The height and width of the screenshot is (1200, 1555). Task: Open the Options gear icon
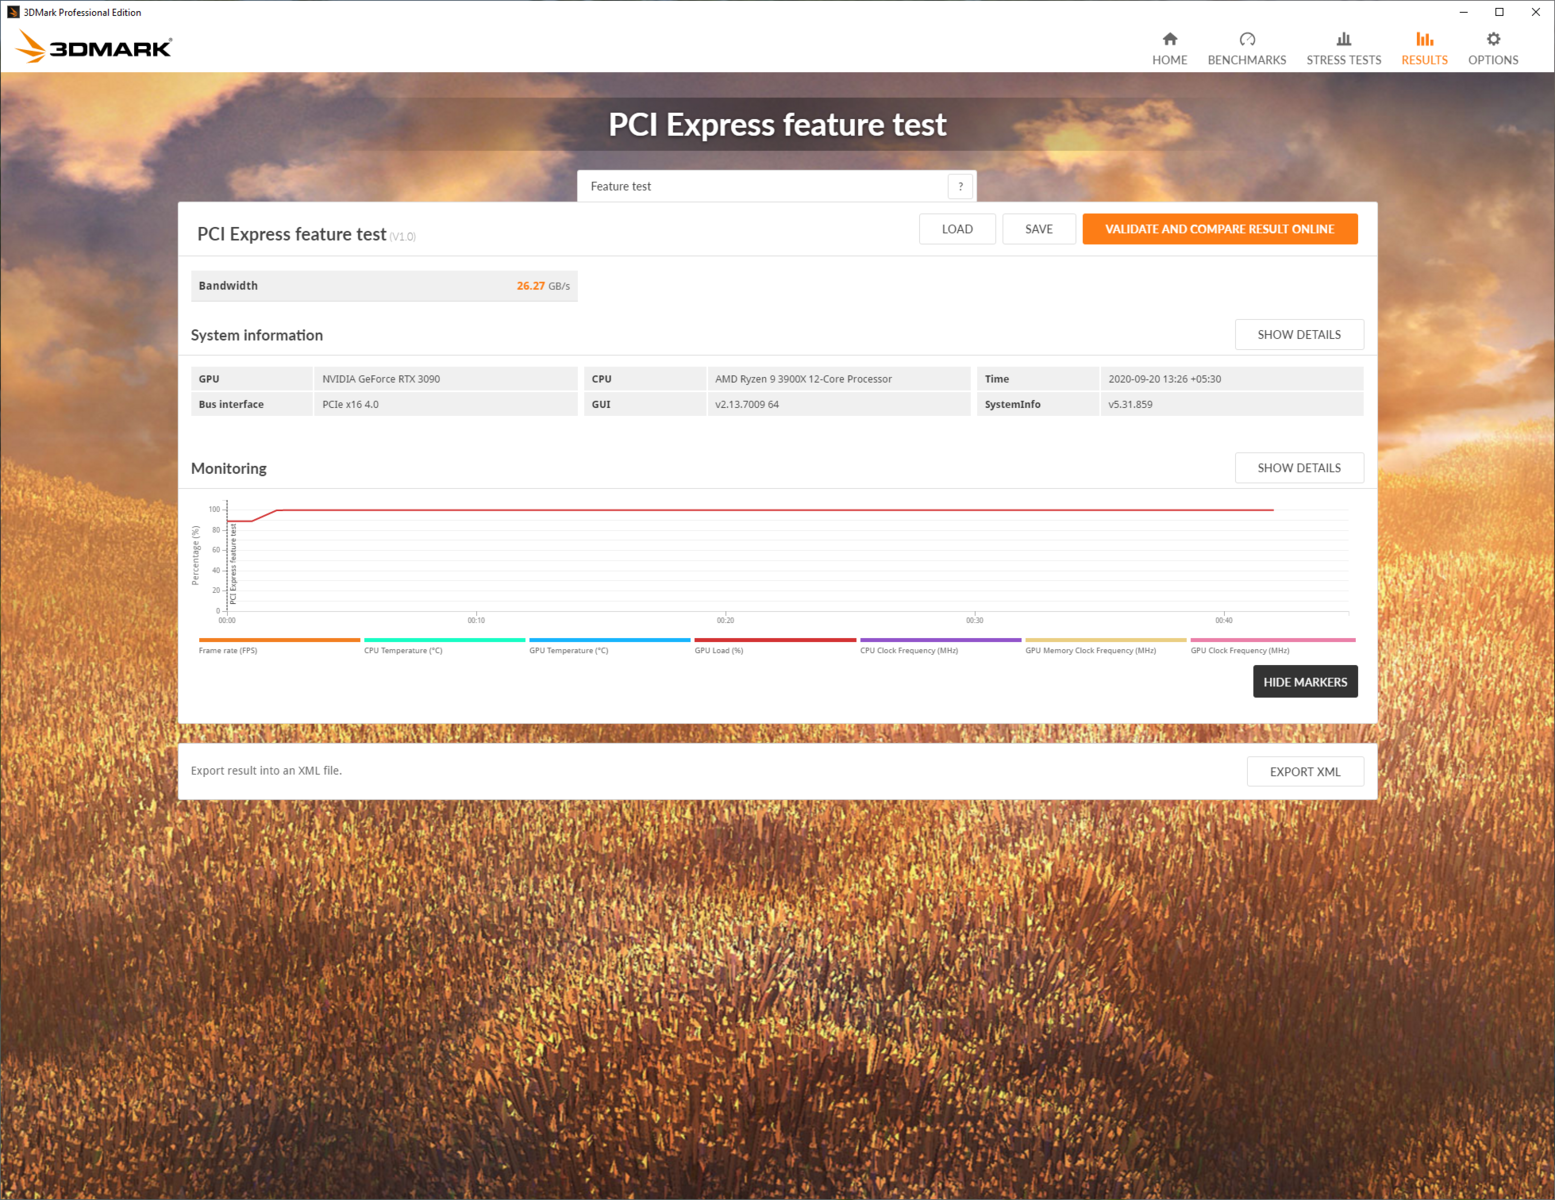click(x=1493, y=39)
